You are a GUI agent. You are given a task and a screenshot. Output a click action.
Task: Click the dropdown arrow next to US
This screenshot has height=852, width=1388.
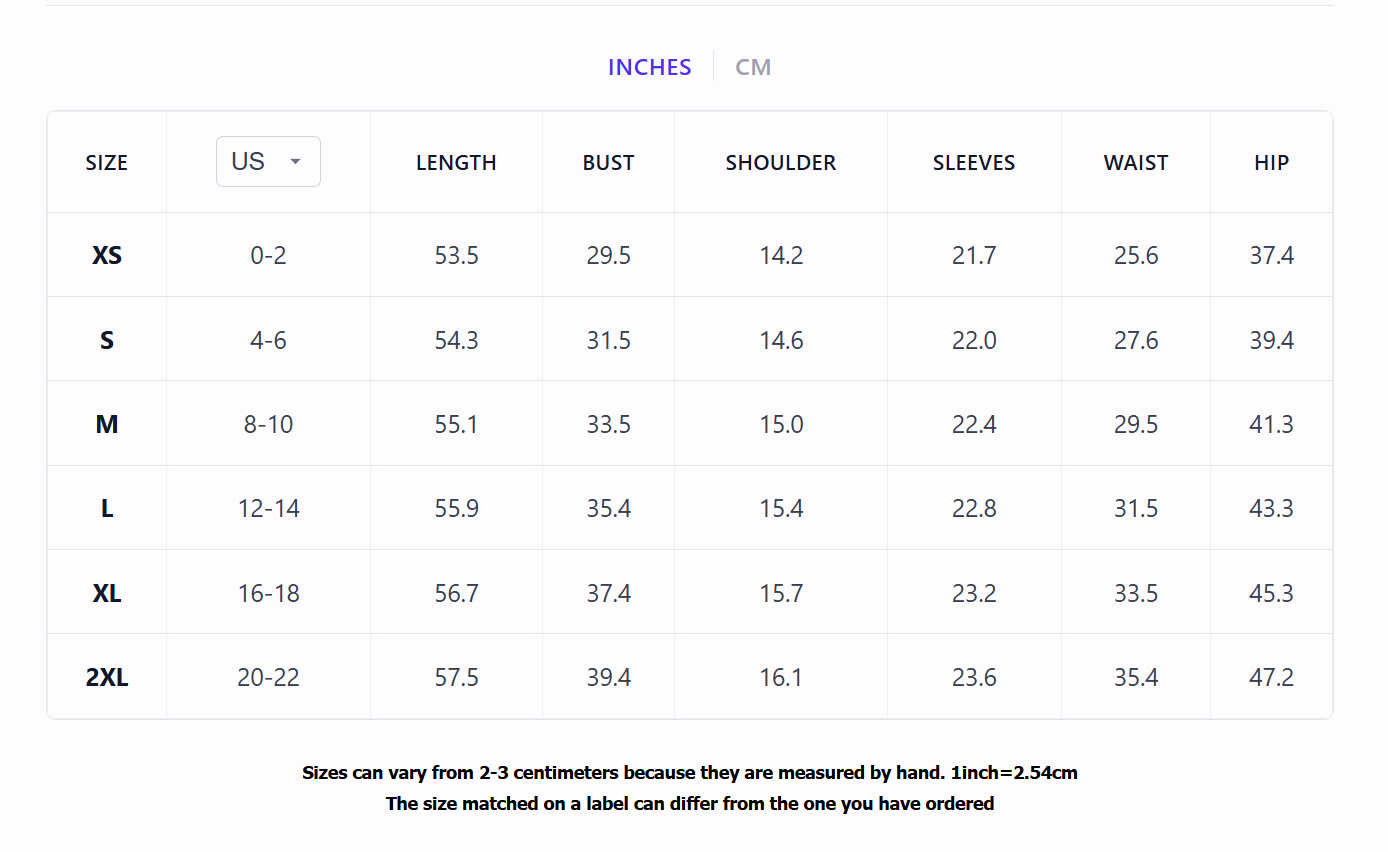295,162
